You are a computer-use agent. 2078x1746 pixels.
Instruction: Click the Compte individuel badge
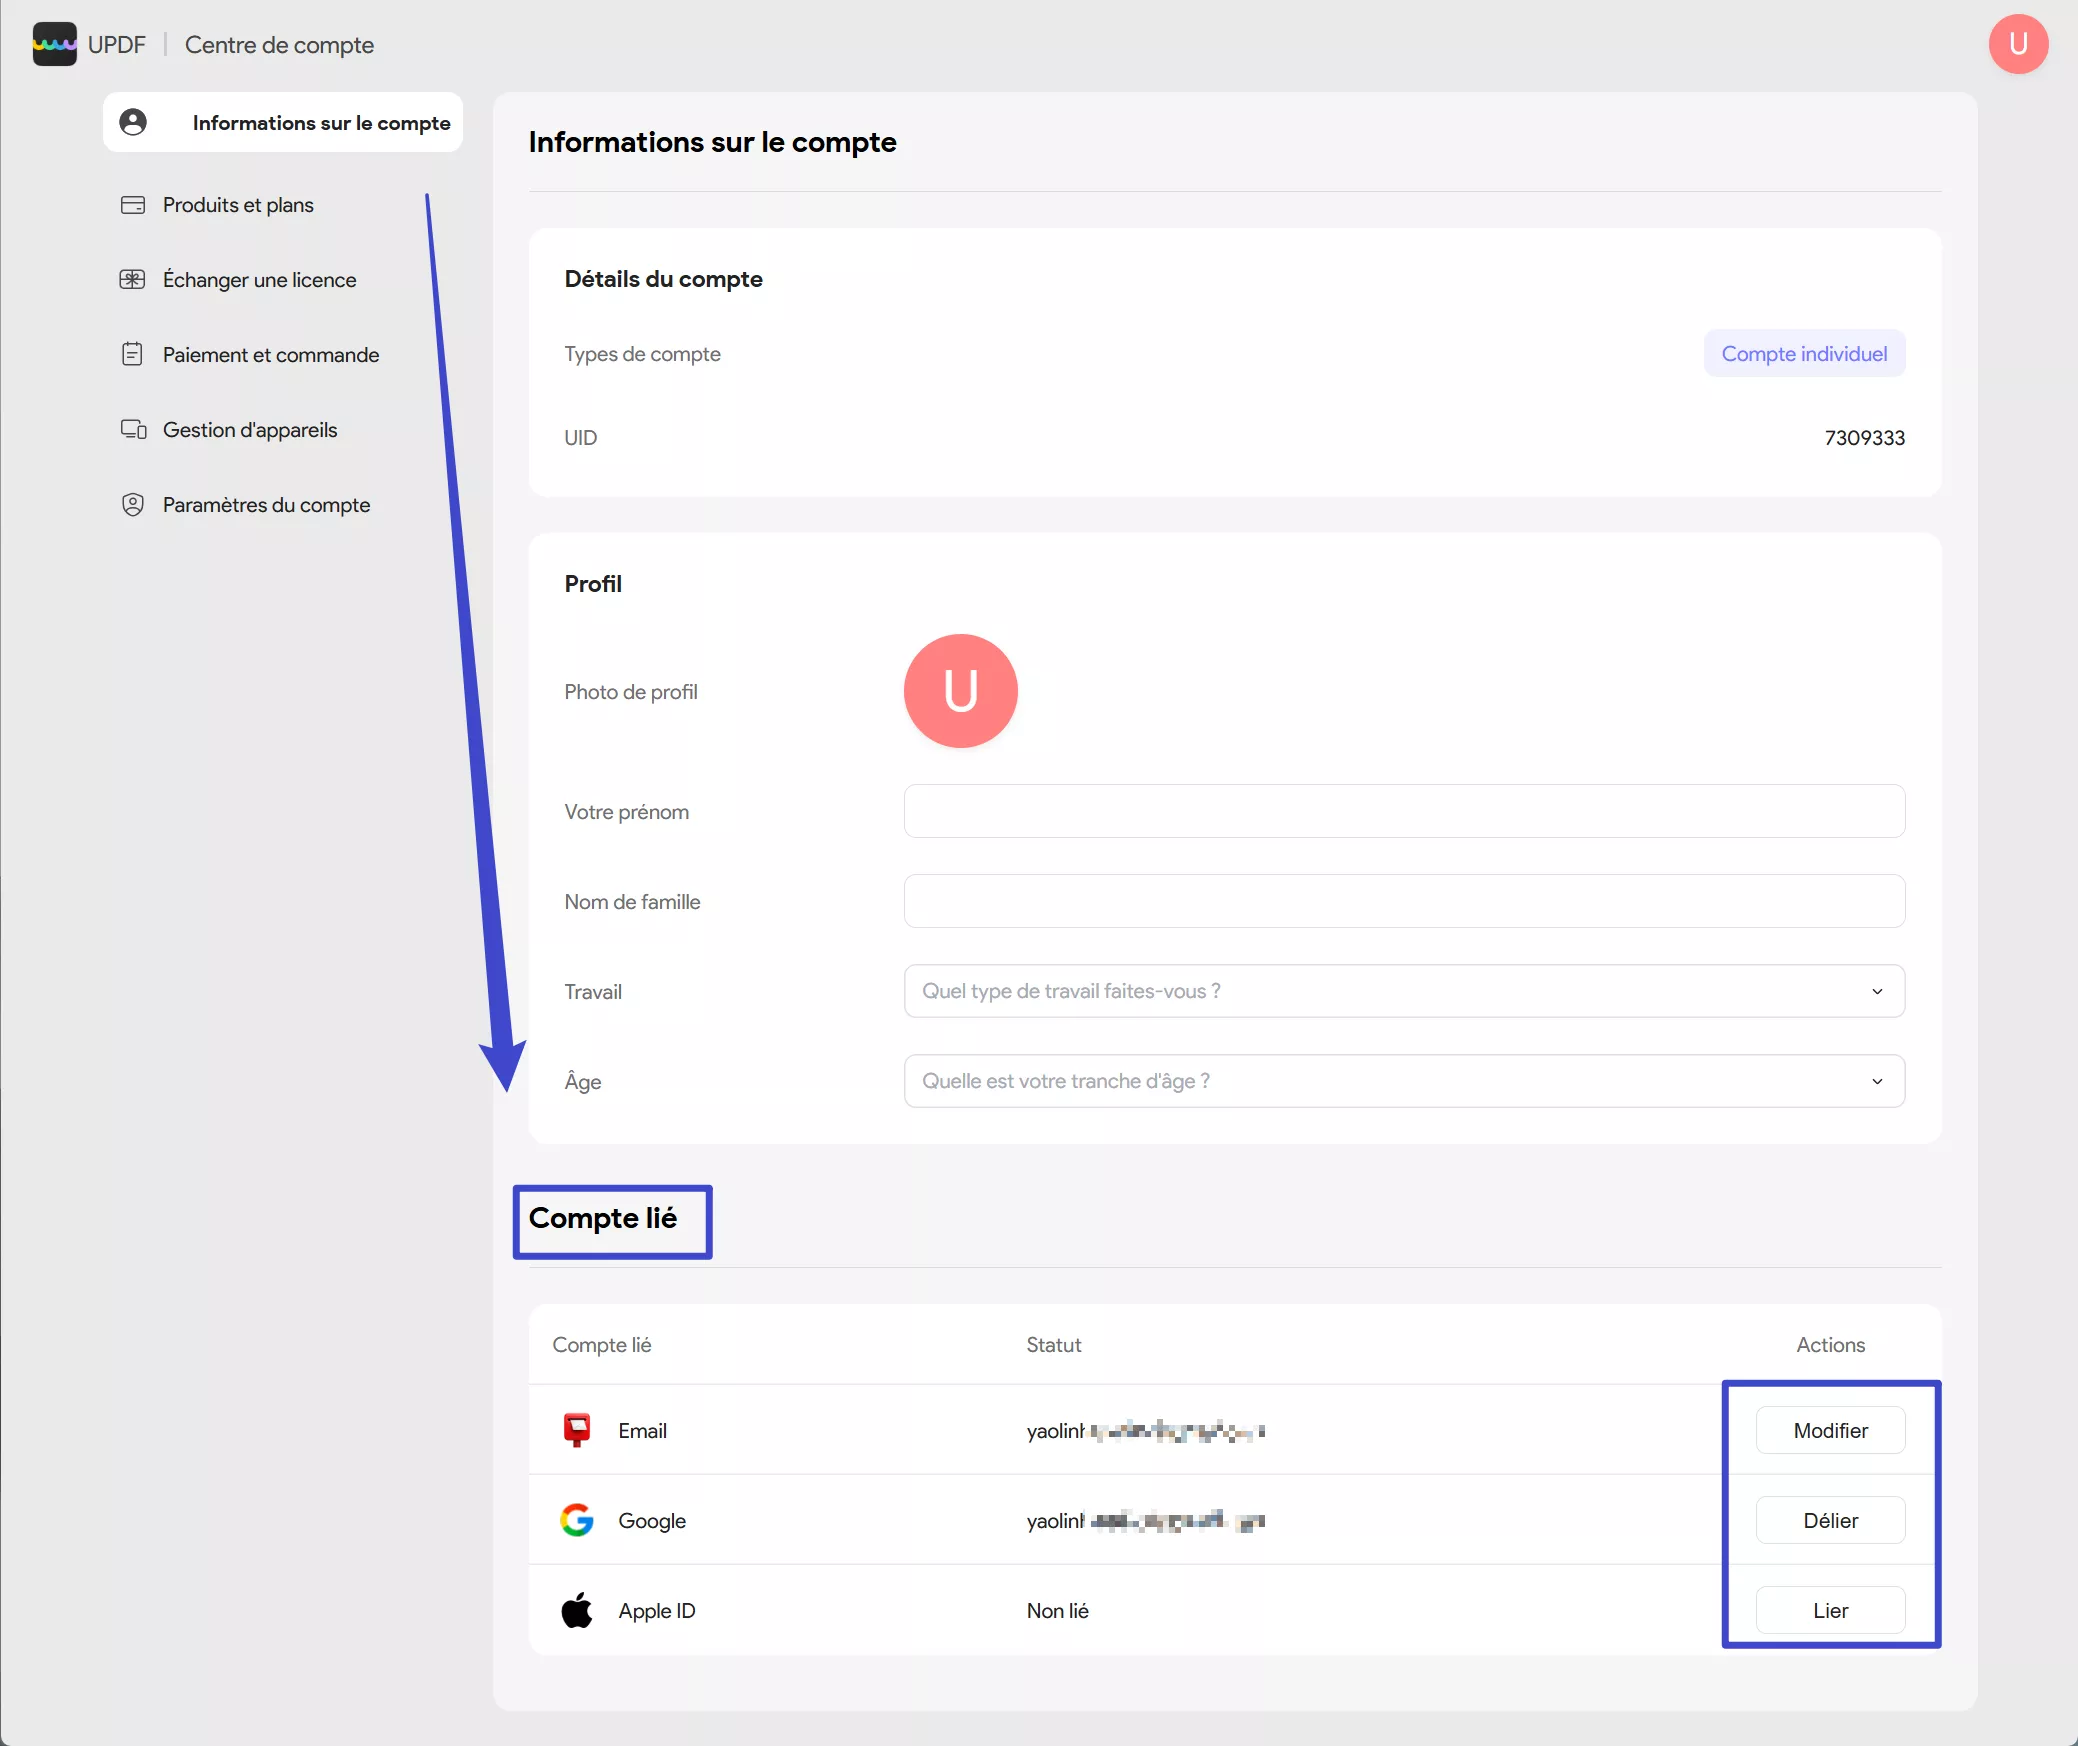click(x=1804, y=353)
